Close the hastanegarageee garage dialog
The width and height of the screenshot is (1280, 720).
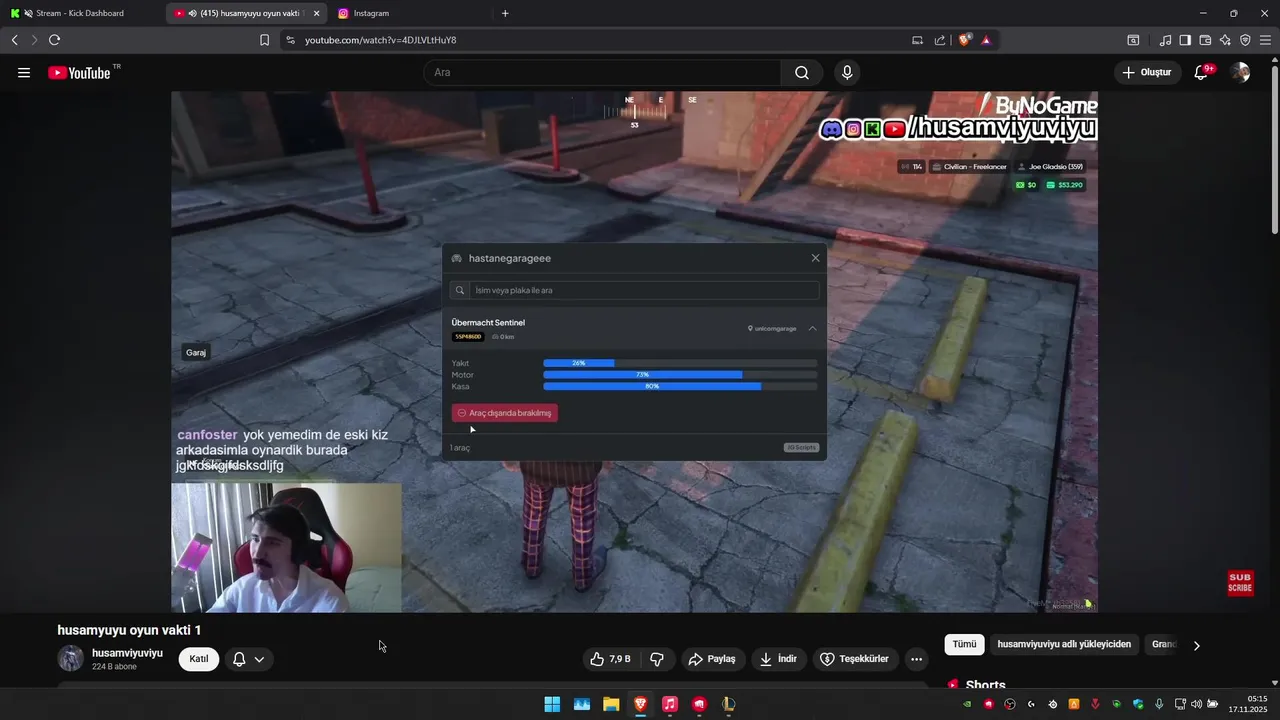815,258
